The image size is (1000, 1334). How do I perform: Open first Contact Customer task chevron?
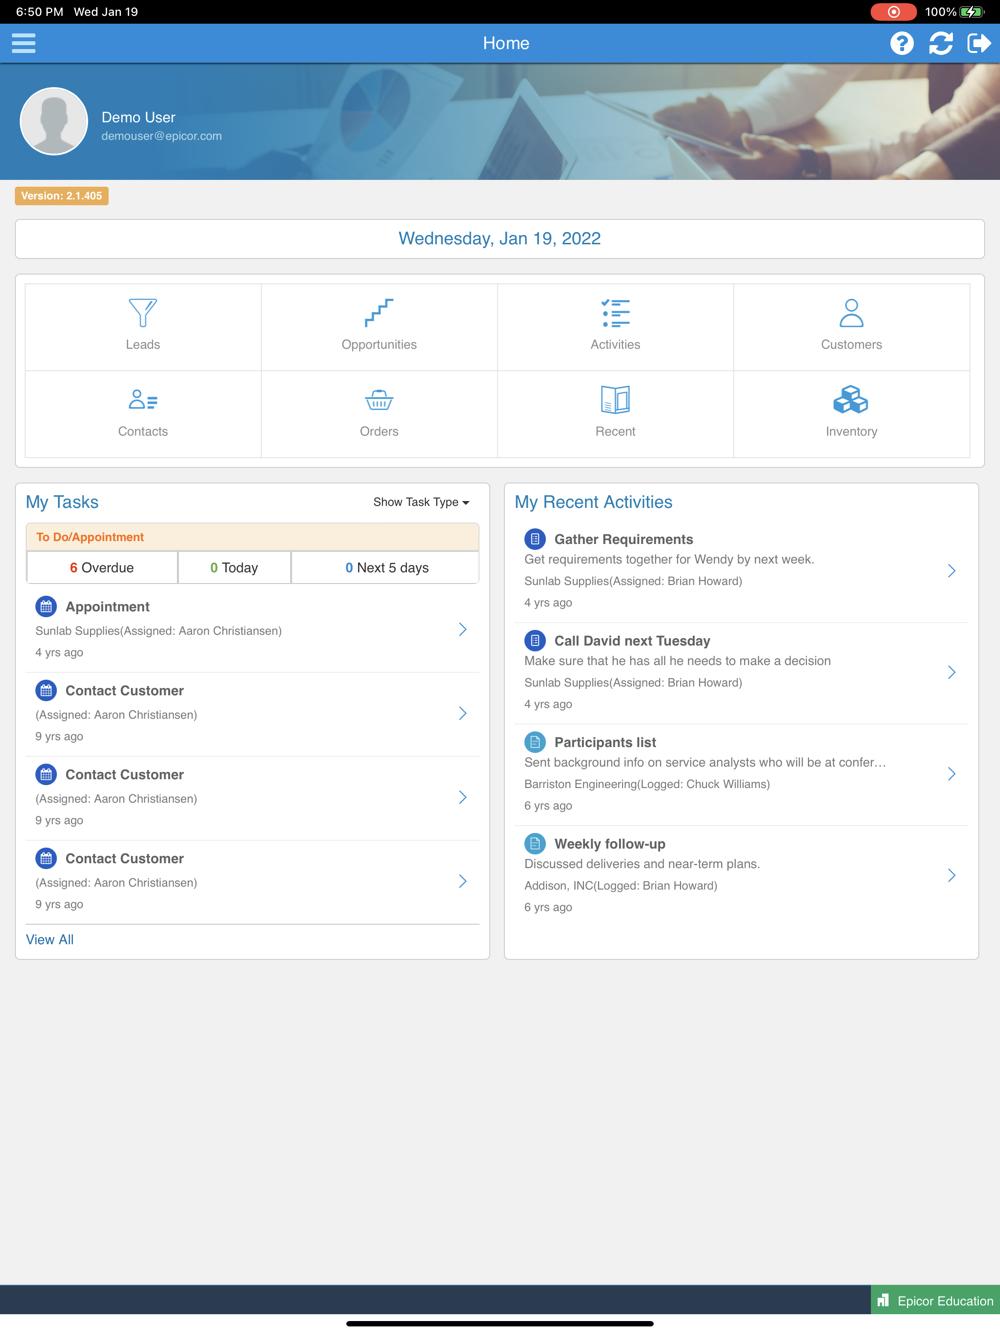[462, 713]
